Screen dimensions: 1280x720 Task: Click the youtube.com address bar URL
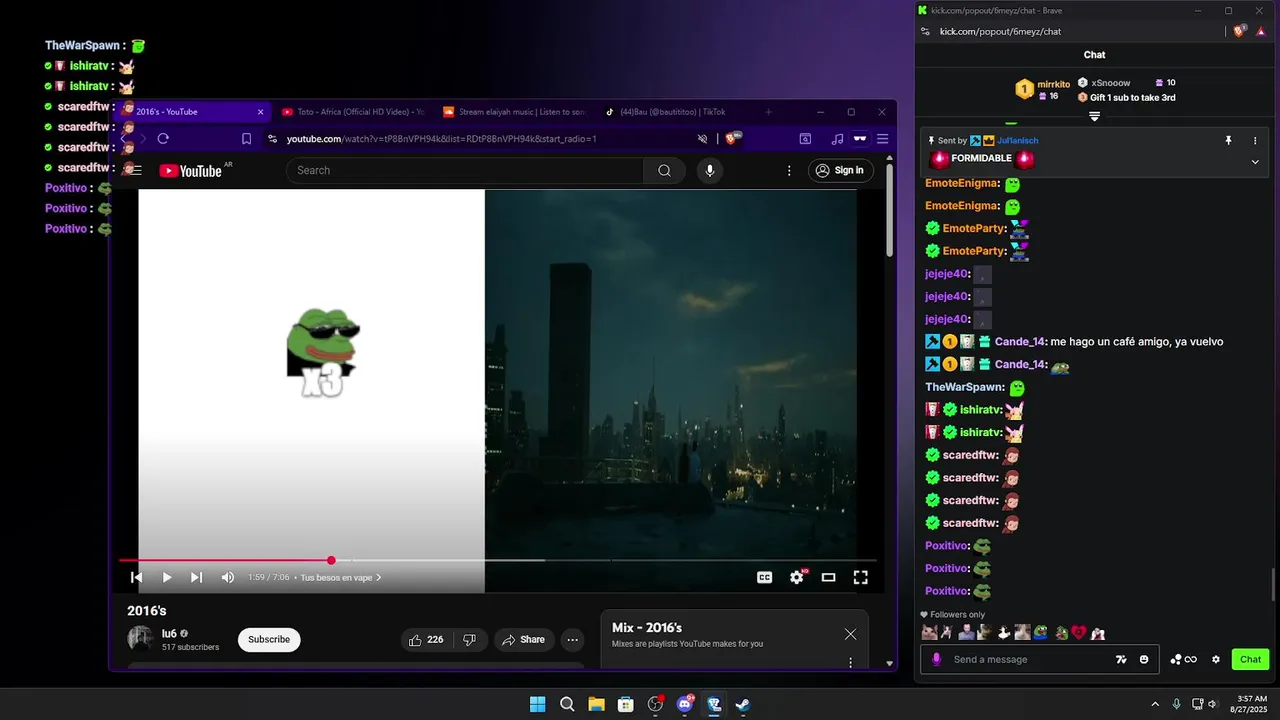tap(441, 139)
